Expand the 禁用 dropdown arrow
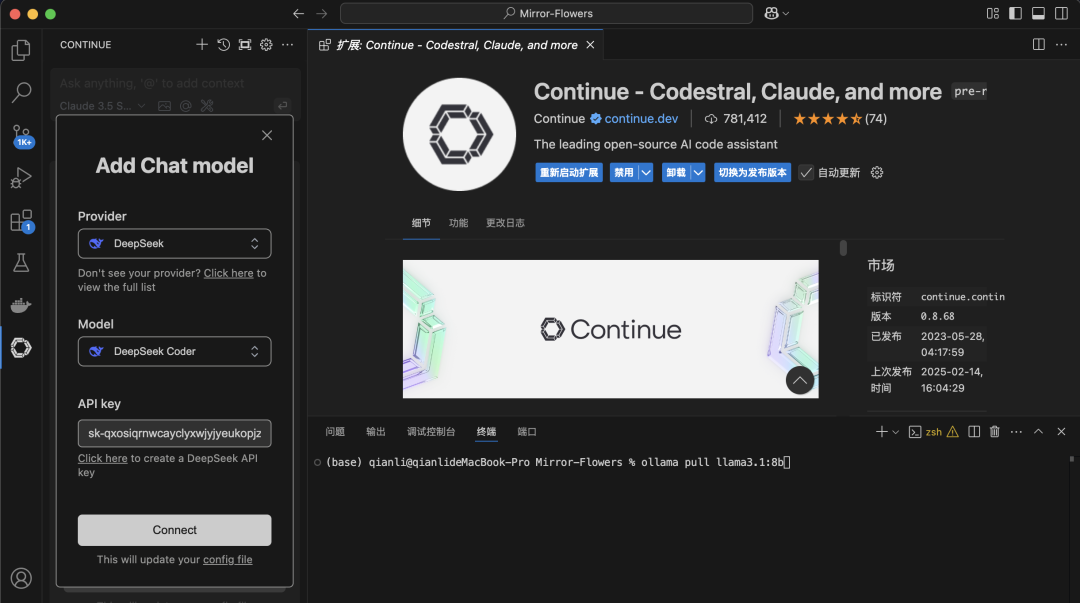The width and height of the screenshot is (1080, 603). [645, 172]
